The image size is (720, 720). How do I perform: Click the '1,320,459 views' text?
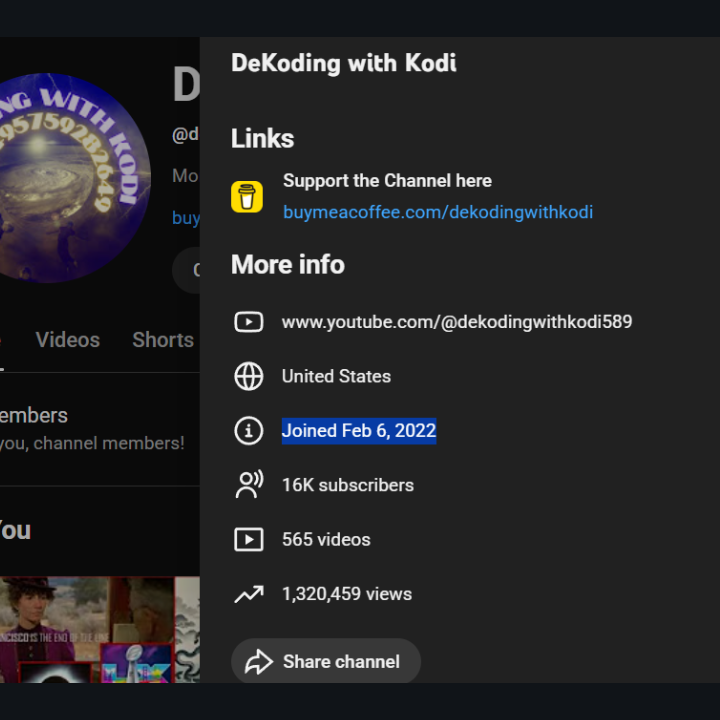pos(347,594)
